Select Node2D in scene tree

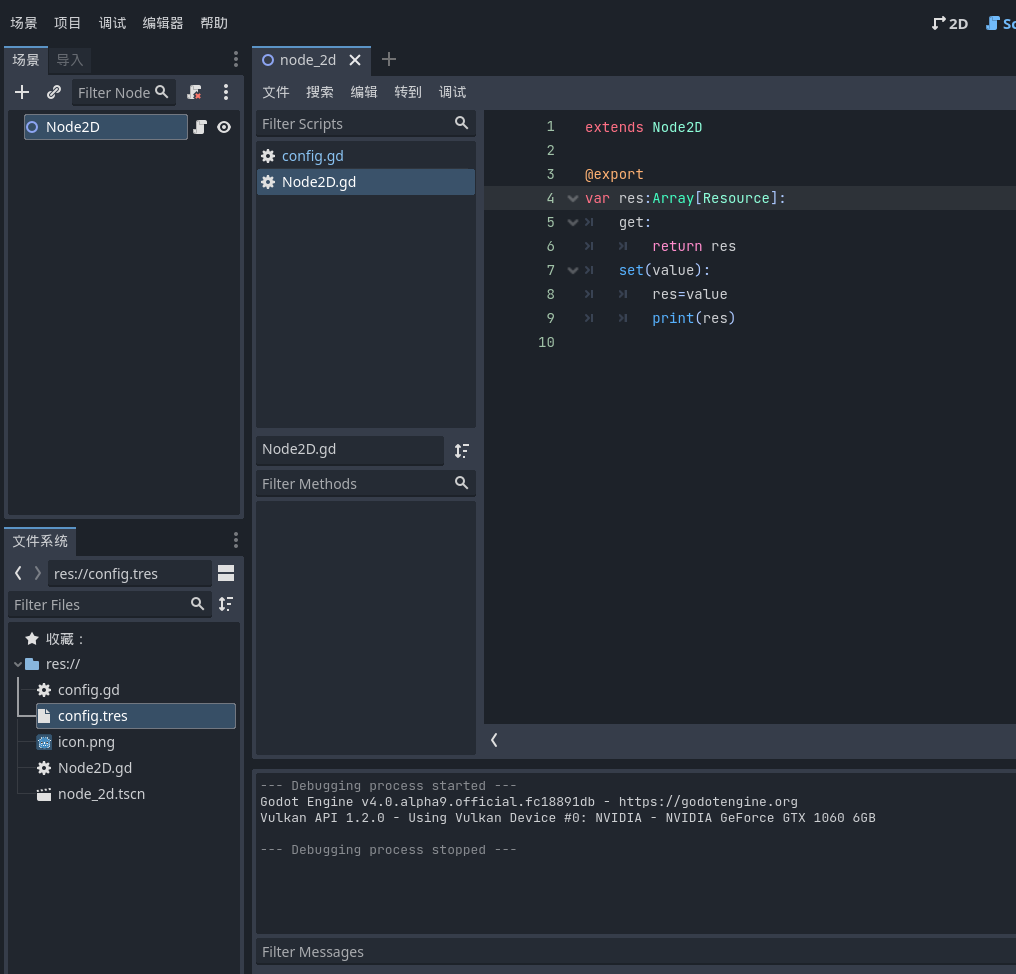click(x=106, y=127)
